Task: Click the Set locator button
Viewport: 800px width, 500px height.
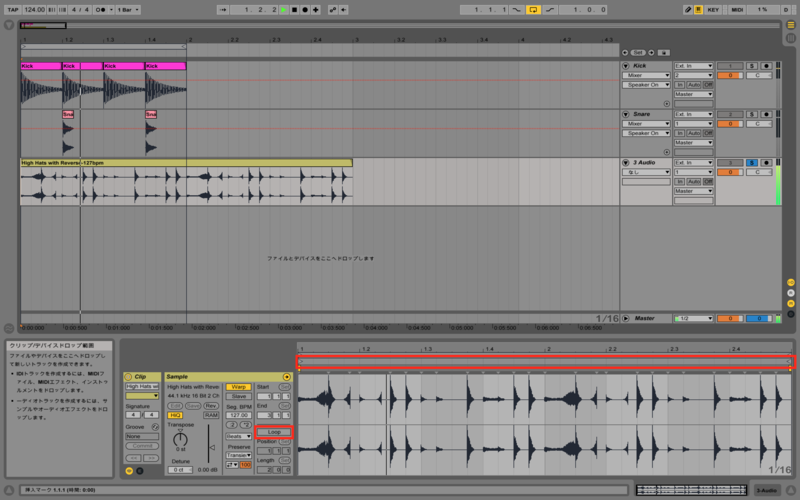Action: click(638, 53)
